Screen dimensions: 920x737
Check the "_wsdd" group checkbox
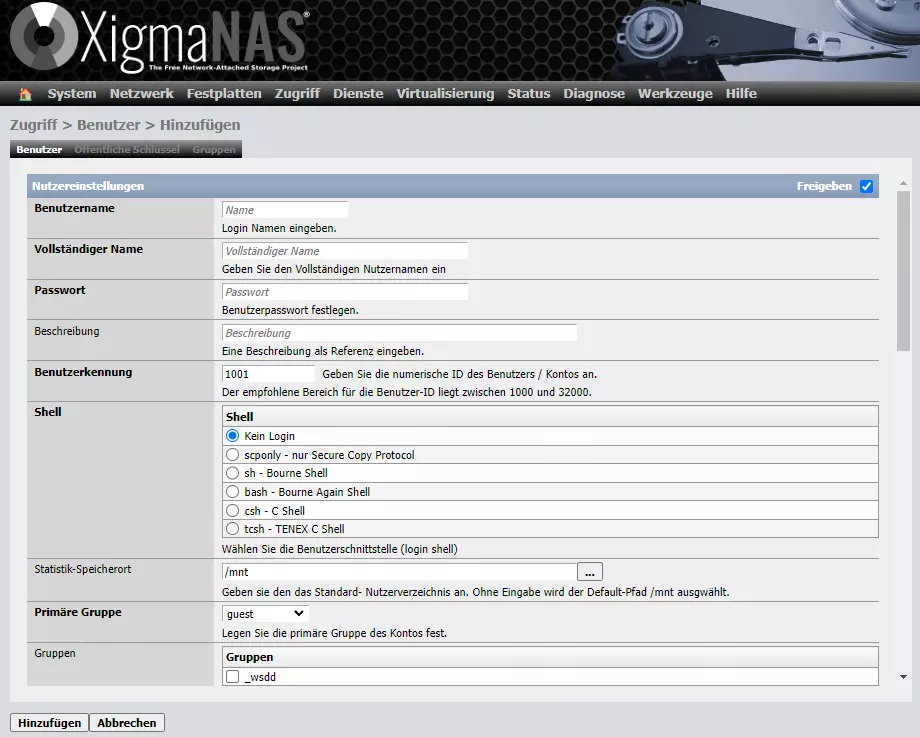[233, 676]
